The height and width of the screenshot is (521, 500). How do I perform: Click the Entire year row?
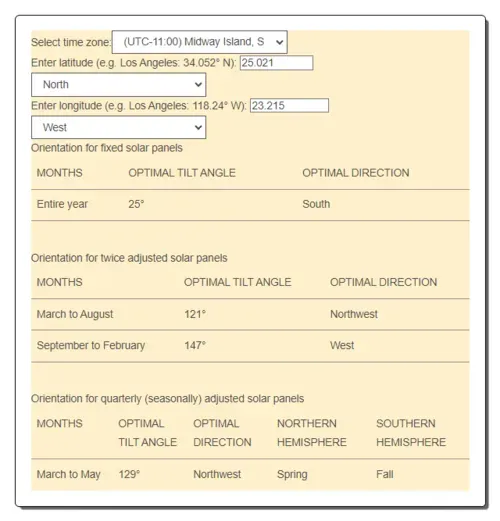pos(250,205)
